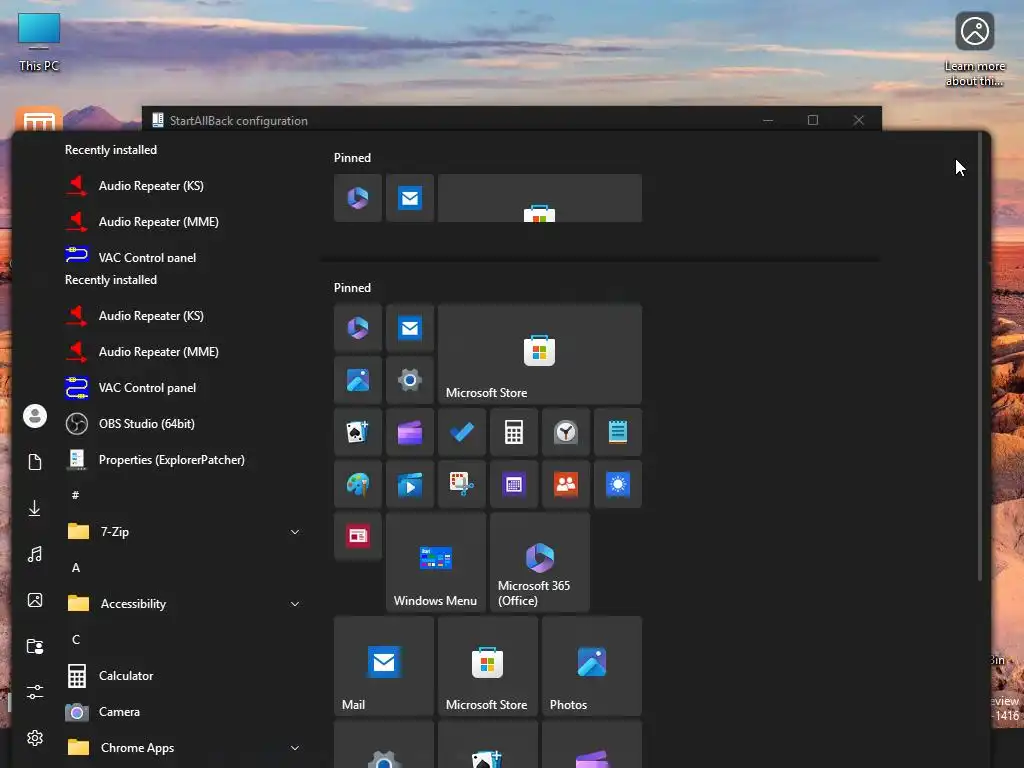Open Music from the Start sidebar
The height and width of the screenshot is (768, 1024).
pyautogui.click(x=35, y=554)
